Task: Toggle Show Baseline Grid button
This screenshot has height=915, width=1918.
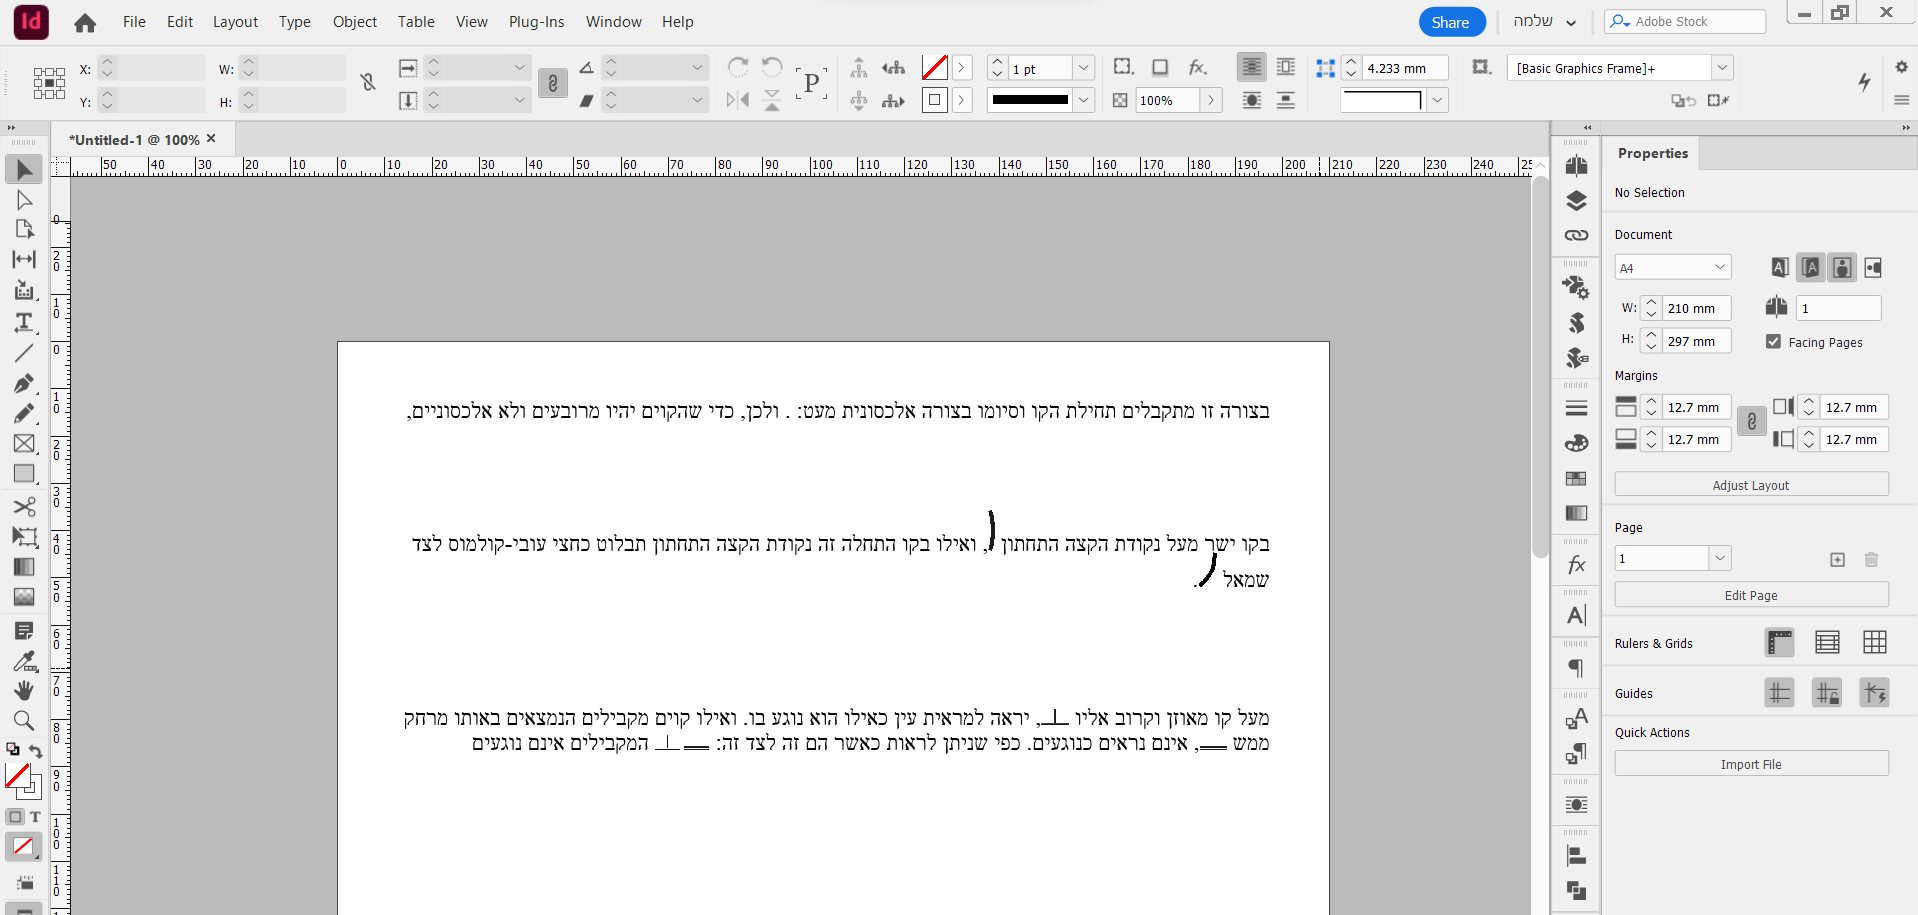Action: point(1827,643)
